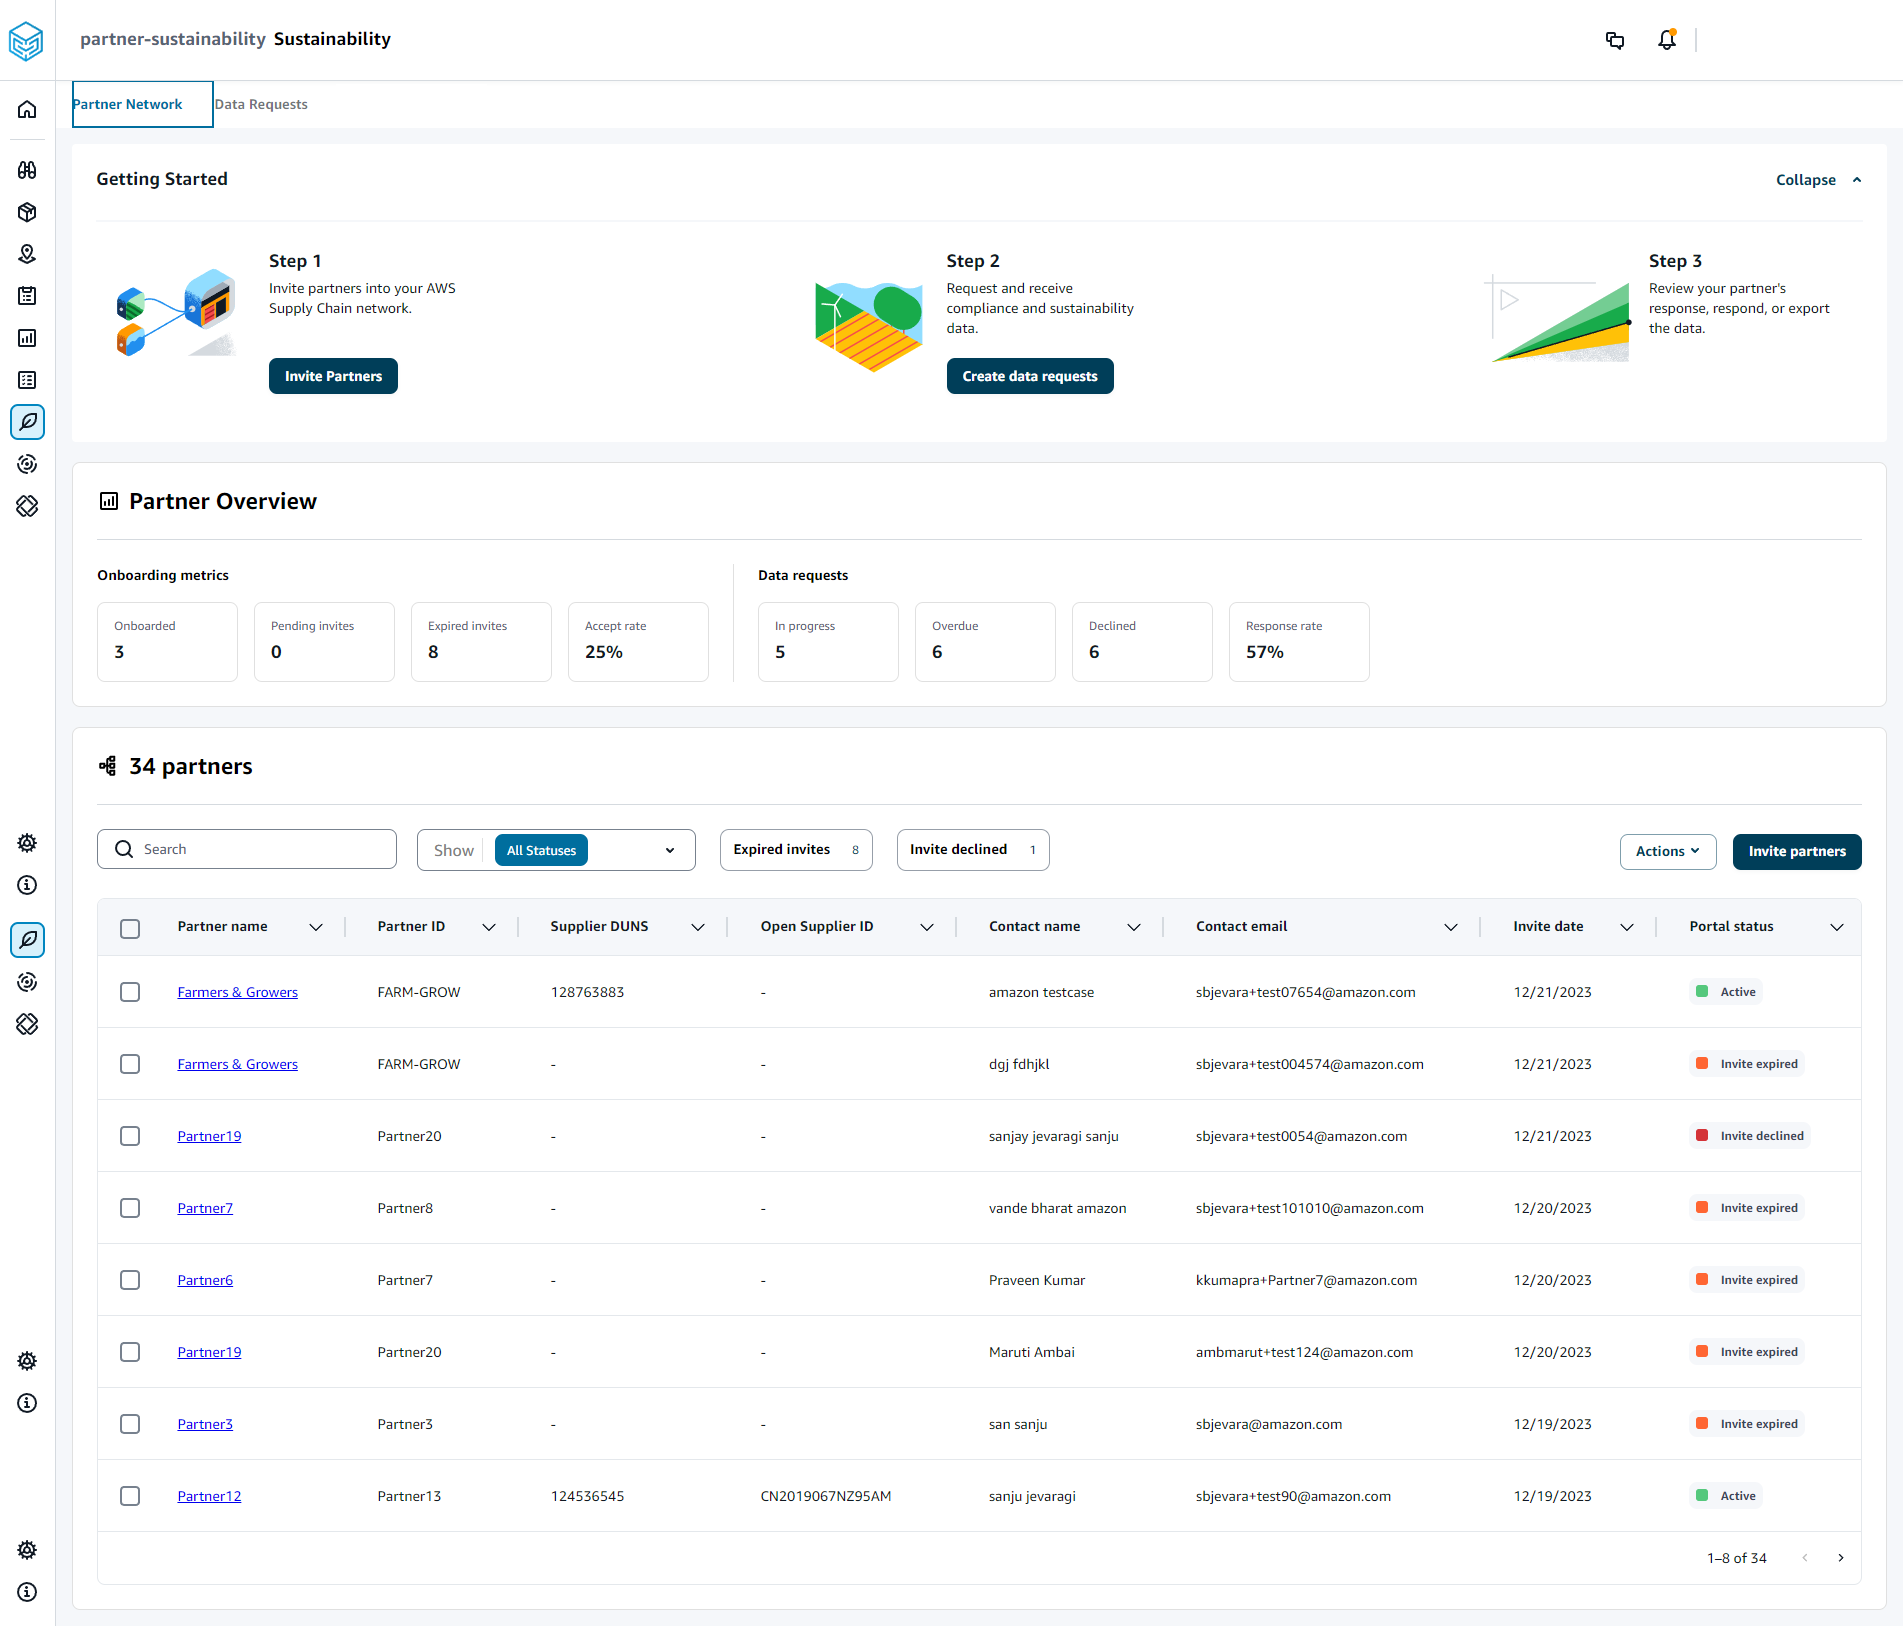
Task: Check the Partner12 row checkbox
Action: coord(130,1496)
